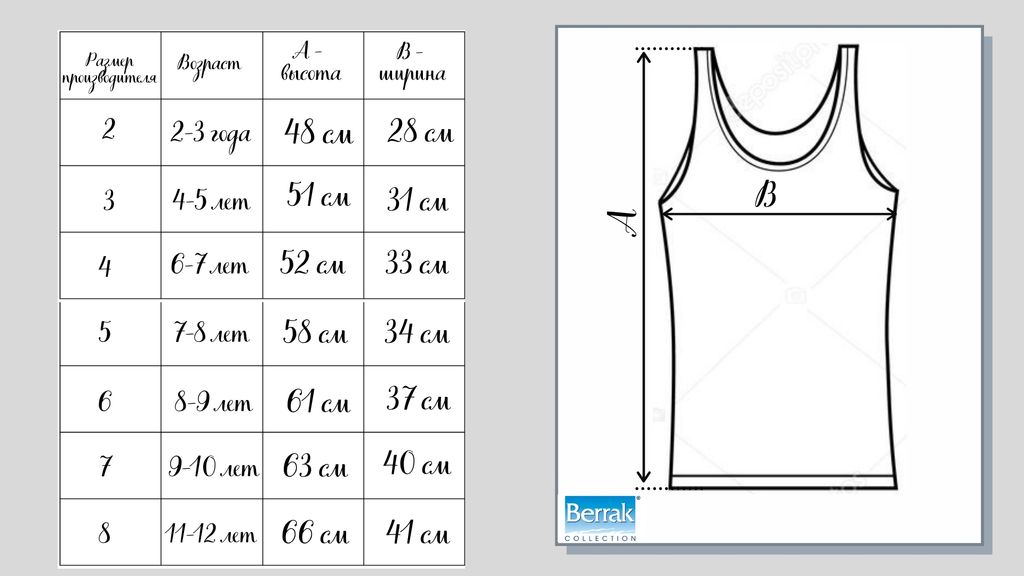Select the '37 см' width cell
The image size is (1024, 576).
click(x=418, y=401)
